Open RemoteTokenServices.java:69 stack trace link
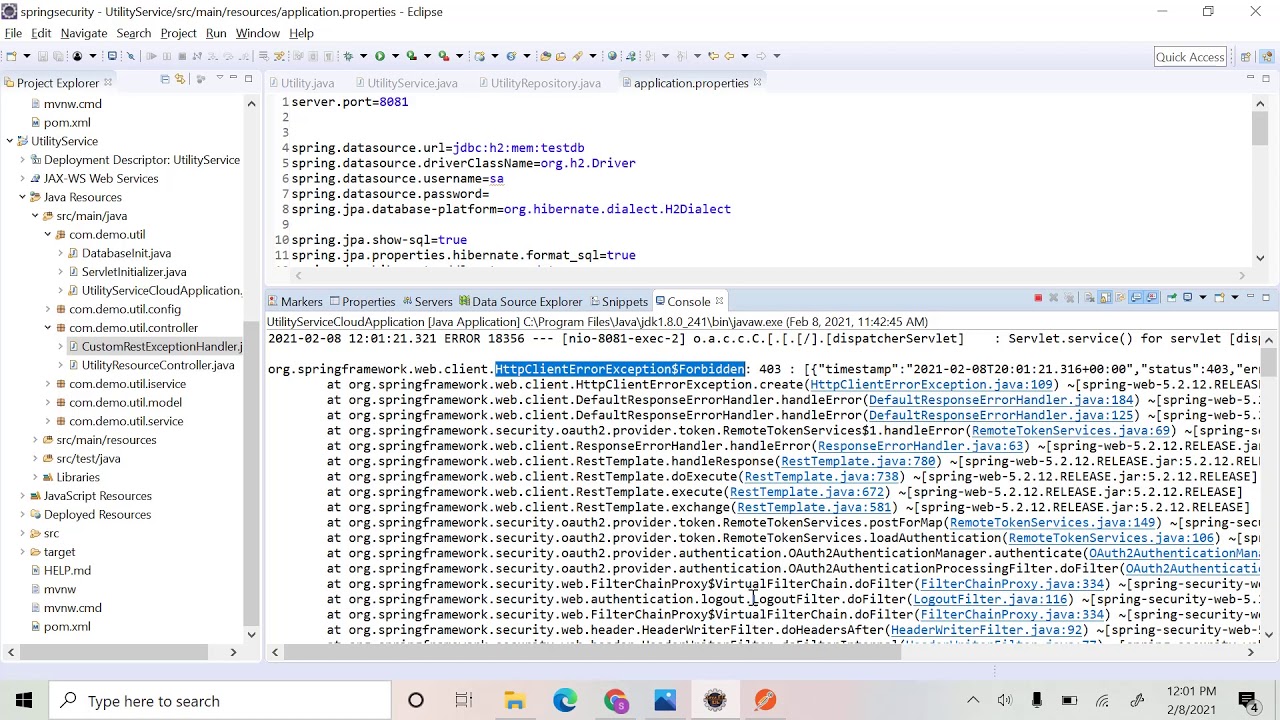 1071,430
